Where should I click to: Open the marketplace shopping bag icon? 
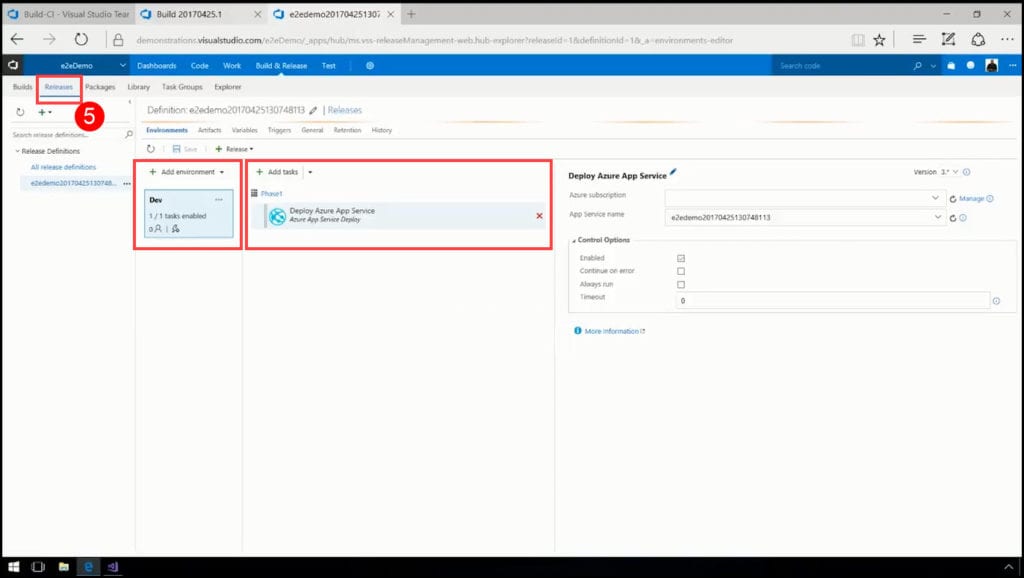tap(951, 66)
